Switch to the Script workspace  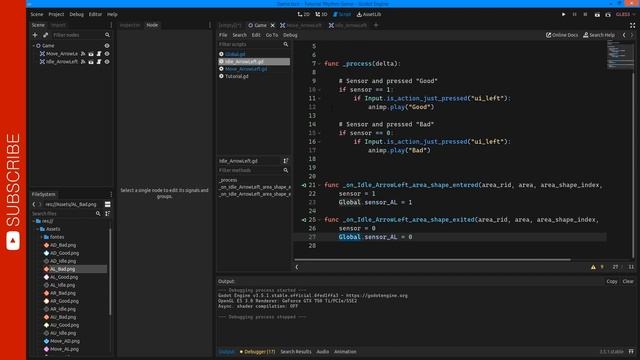click(x=342, y=14)
